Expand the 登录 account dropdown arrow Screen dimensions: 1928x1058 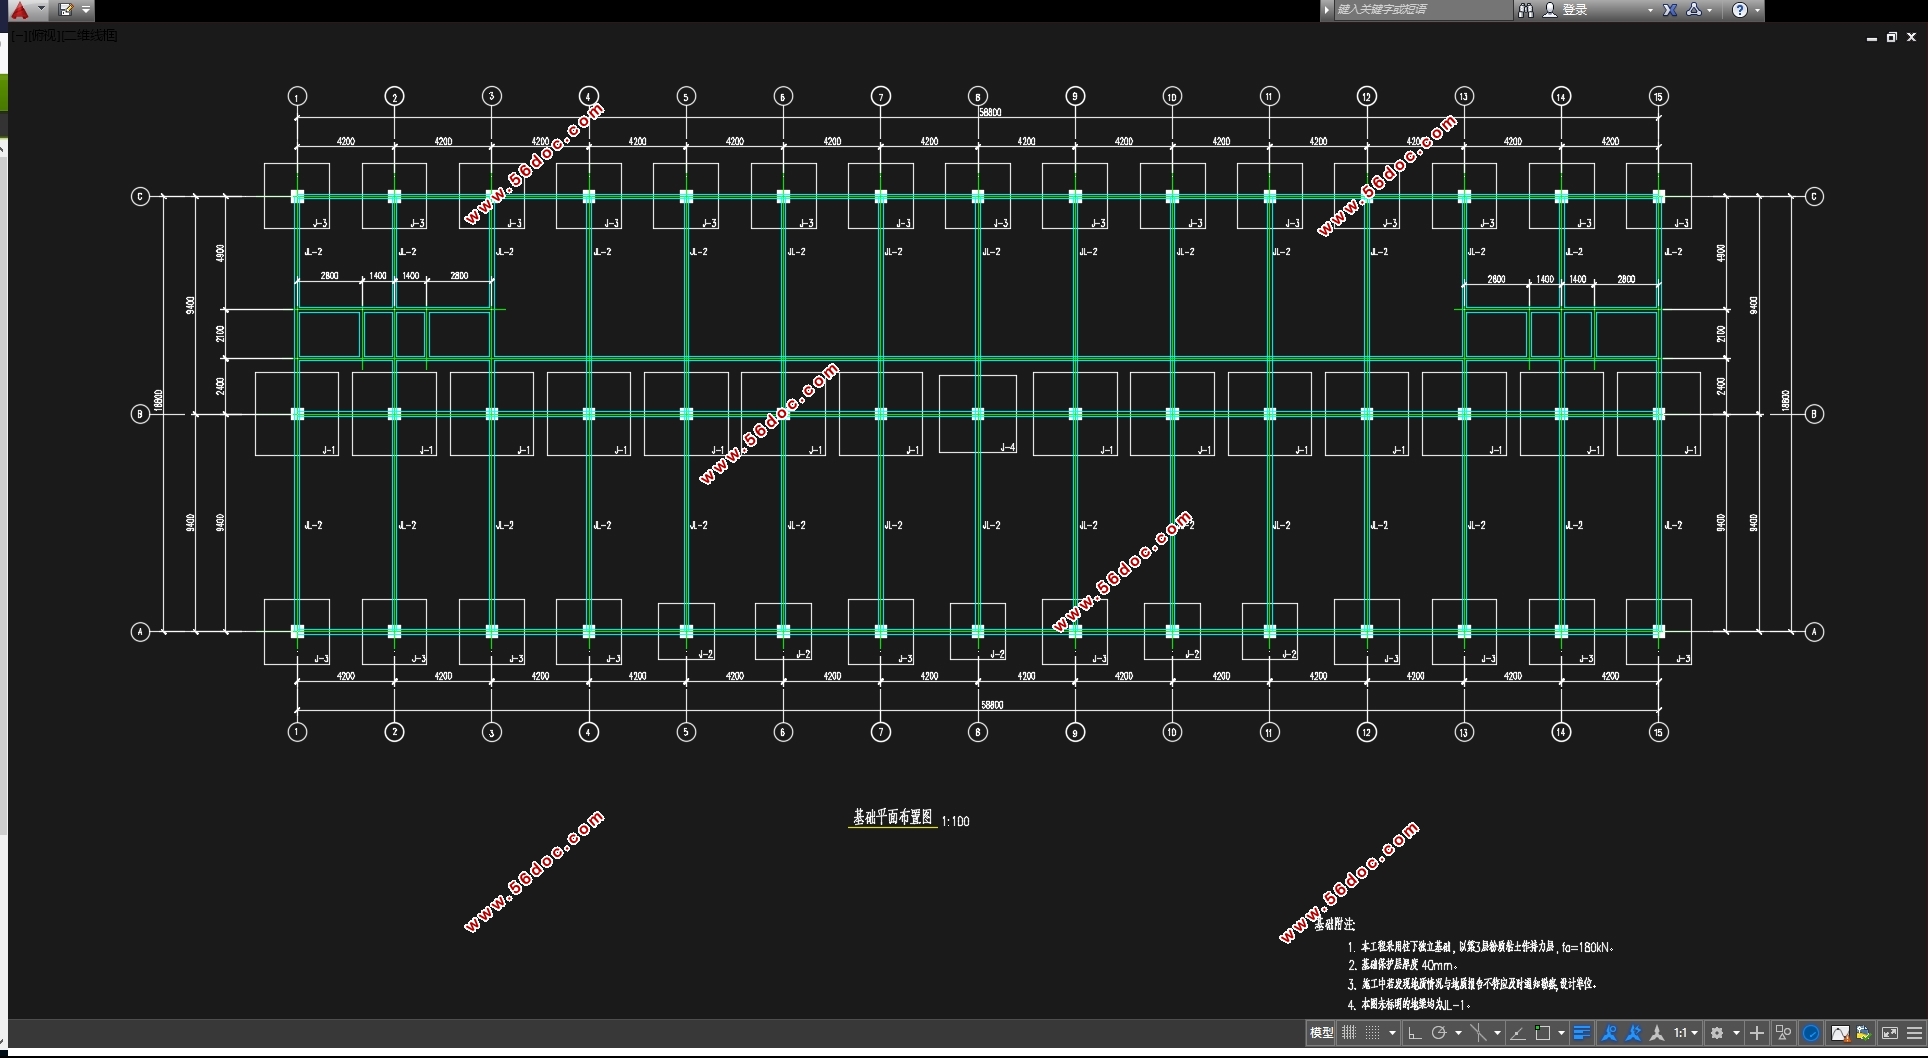coord(1650,10)
